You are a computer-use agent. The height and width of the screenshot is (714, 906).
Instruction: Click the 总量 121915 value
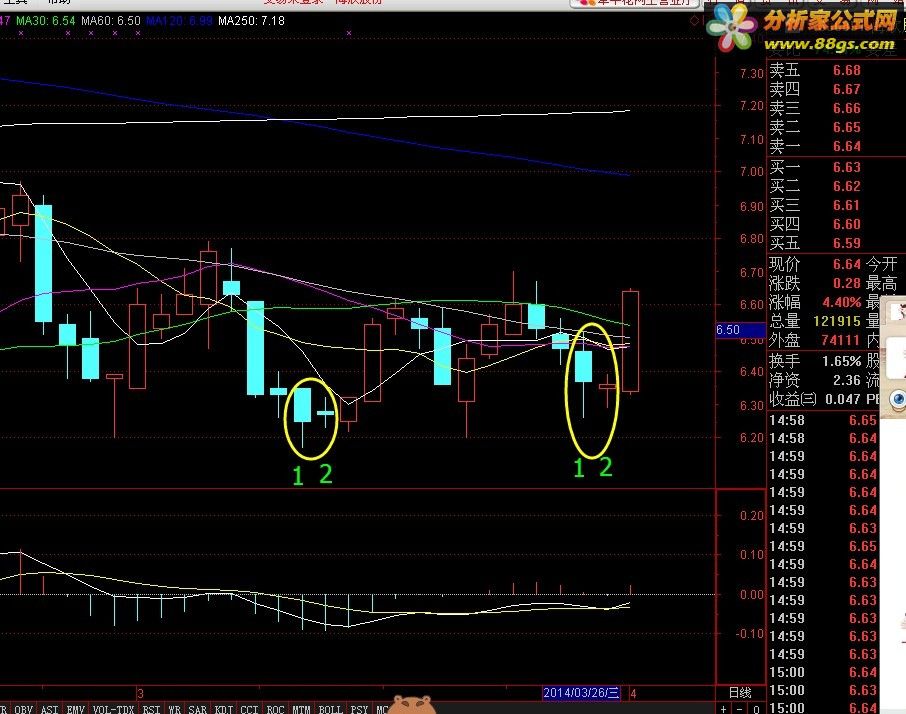(x=837, y=321)
